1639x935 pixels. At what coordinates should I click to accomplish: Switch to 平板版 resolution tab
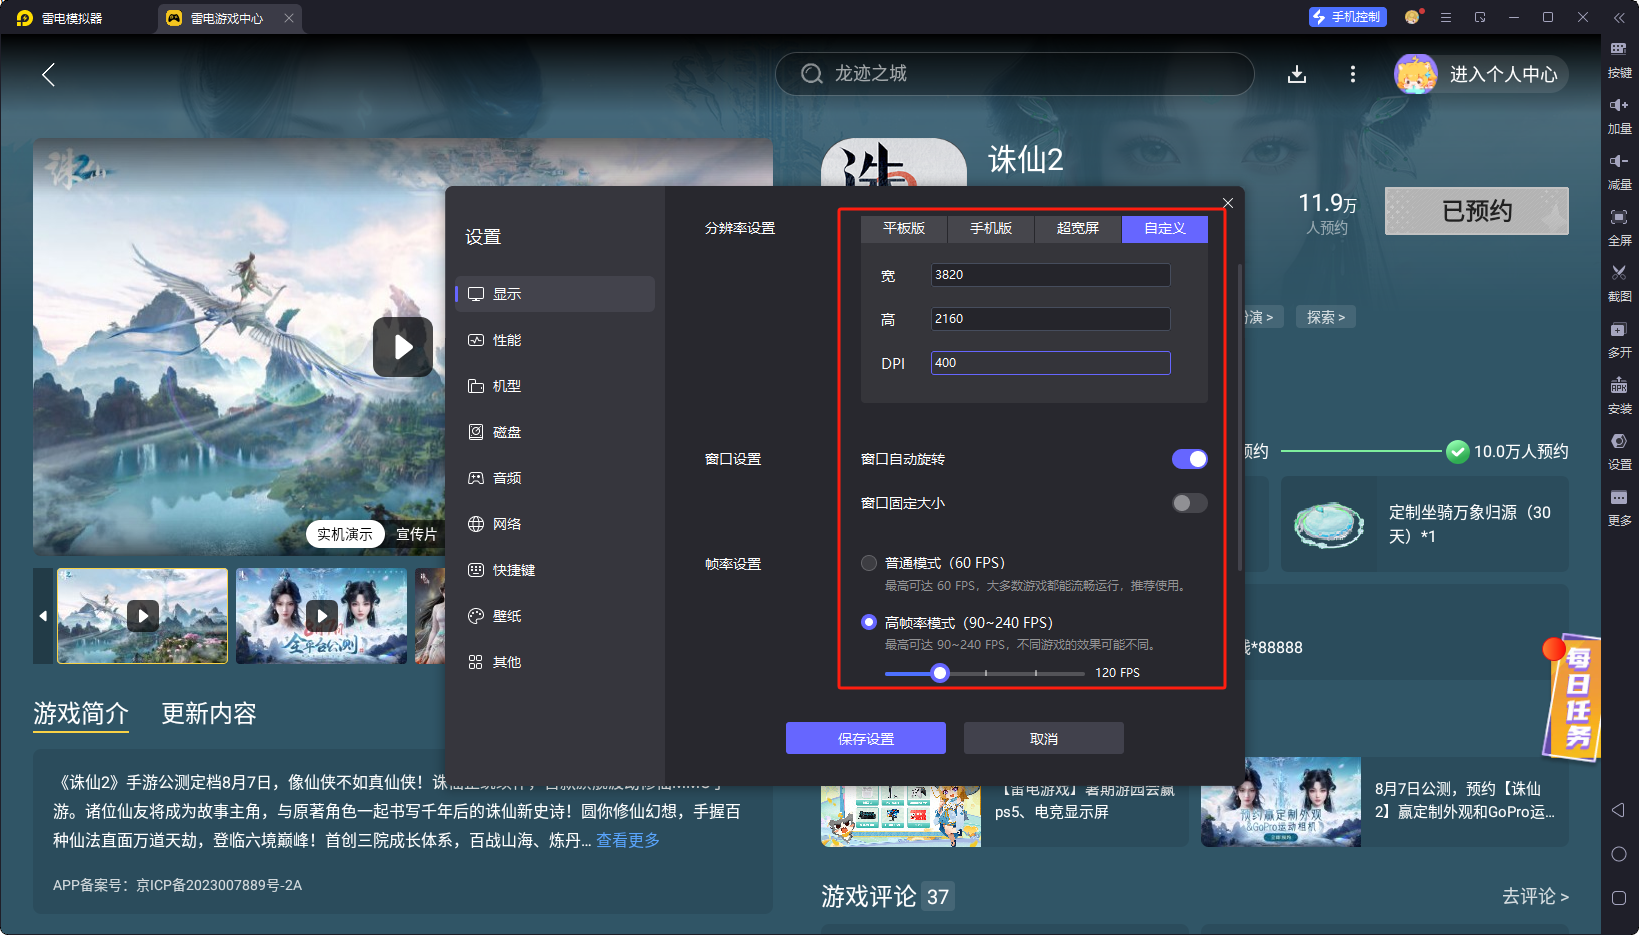coord(904,229)
